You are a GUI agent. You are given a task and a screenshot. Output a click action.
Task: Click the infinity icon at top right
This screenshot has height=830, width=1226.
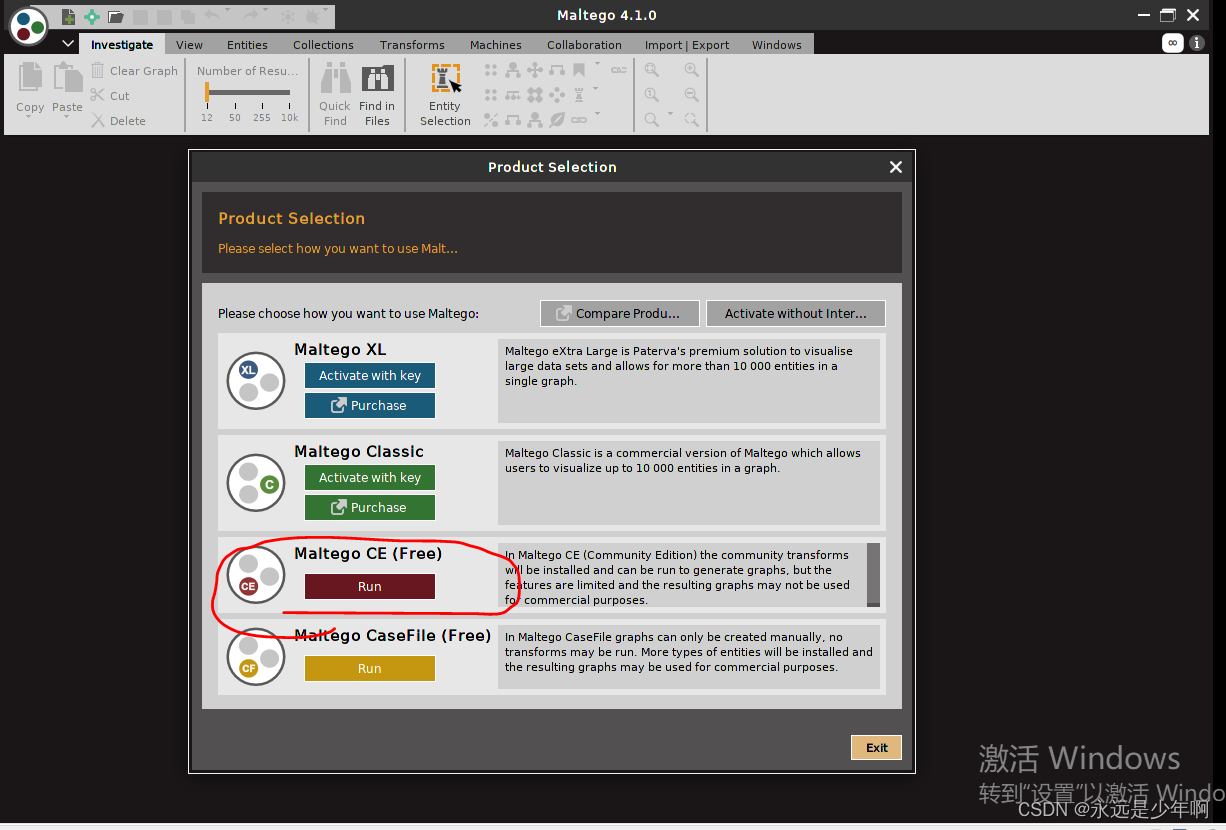[x=1172, y=43]
